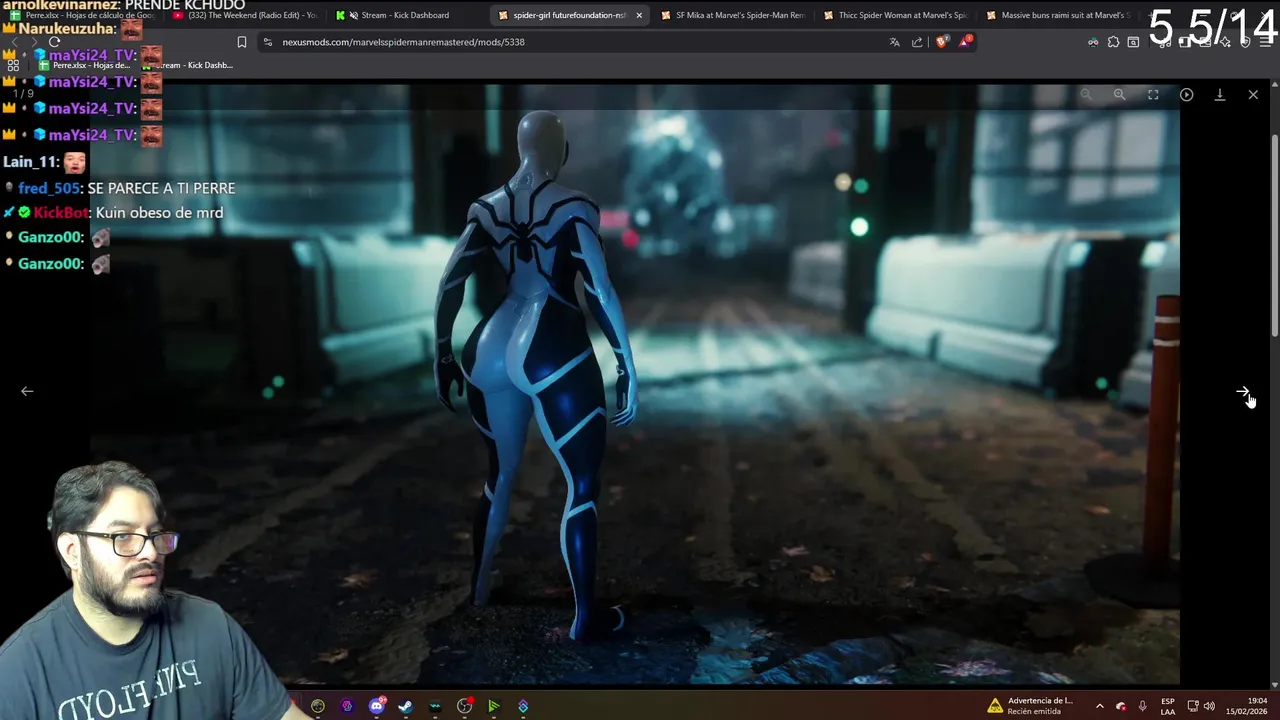Open the apps grid in bookmarks bar
This screenshot has width=1280, height=720.
point(14,65)
